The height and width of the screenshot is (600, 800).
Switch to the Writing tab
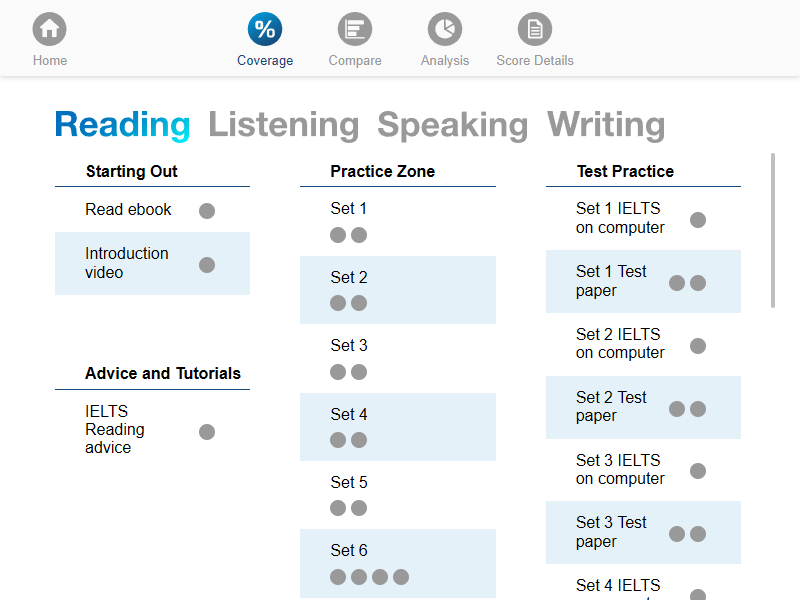point(605,125)
